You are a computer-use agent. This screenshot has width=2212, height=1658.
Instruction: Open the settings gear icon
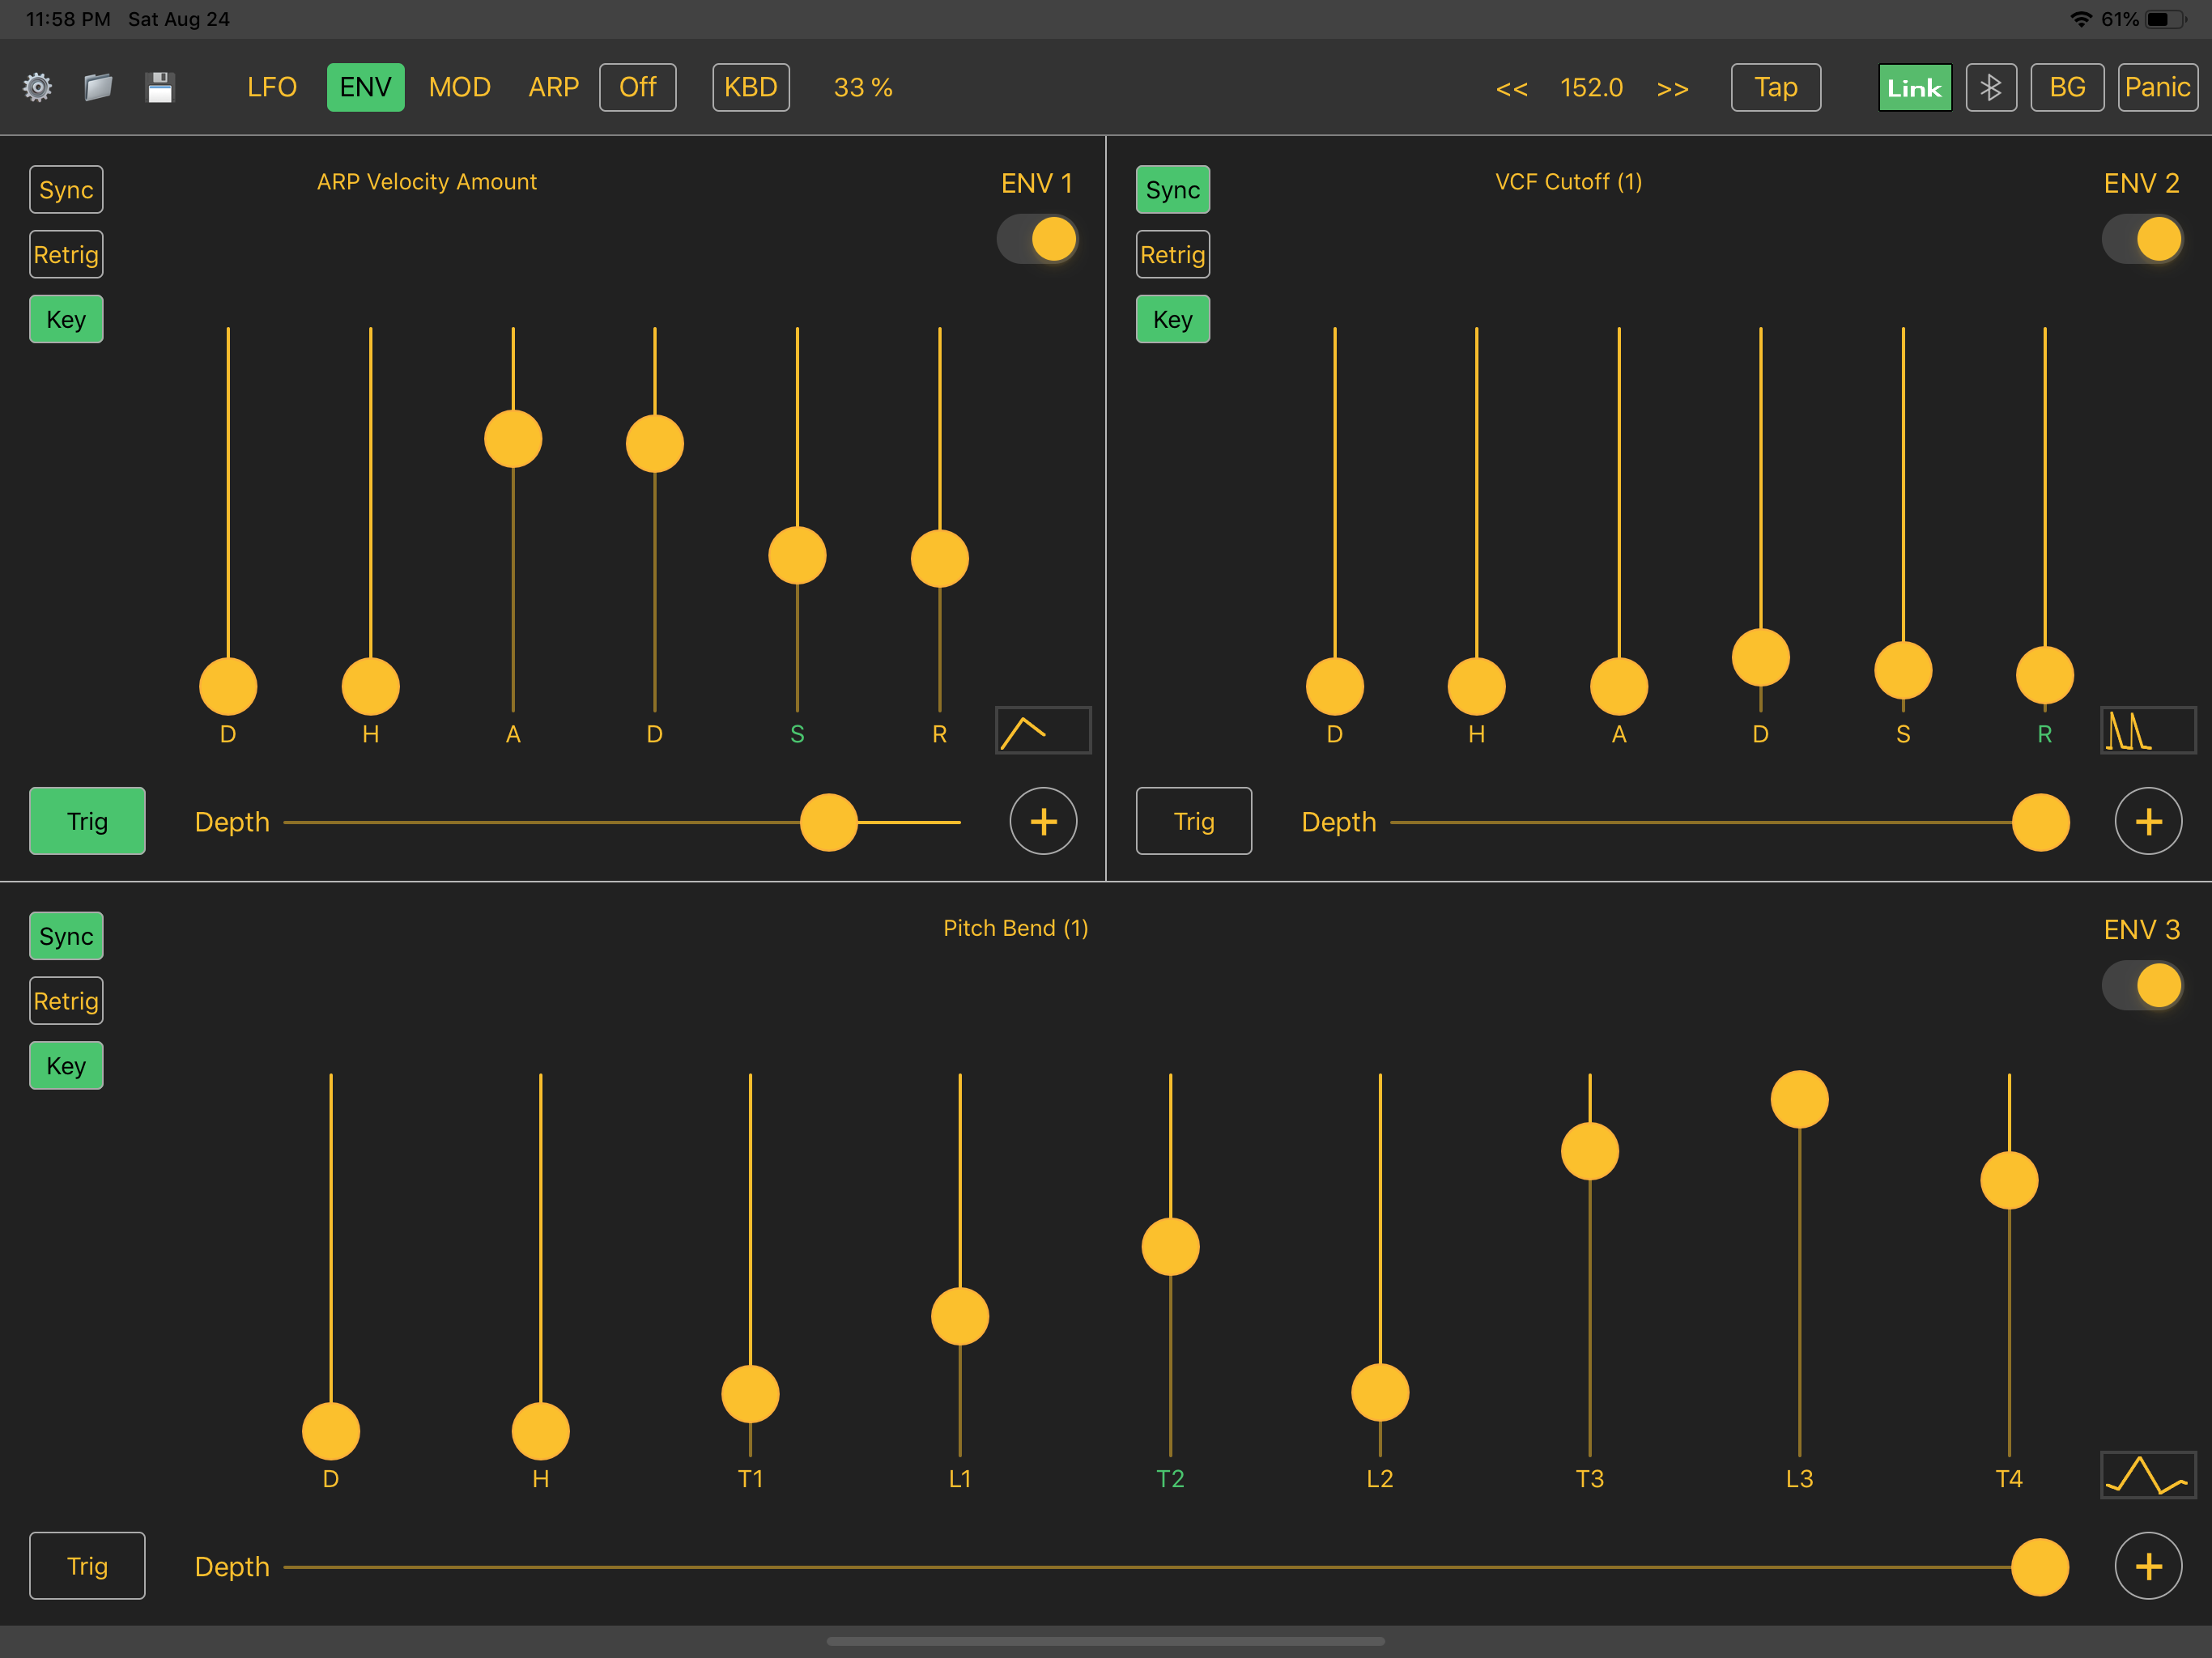[x=38, y=88]
